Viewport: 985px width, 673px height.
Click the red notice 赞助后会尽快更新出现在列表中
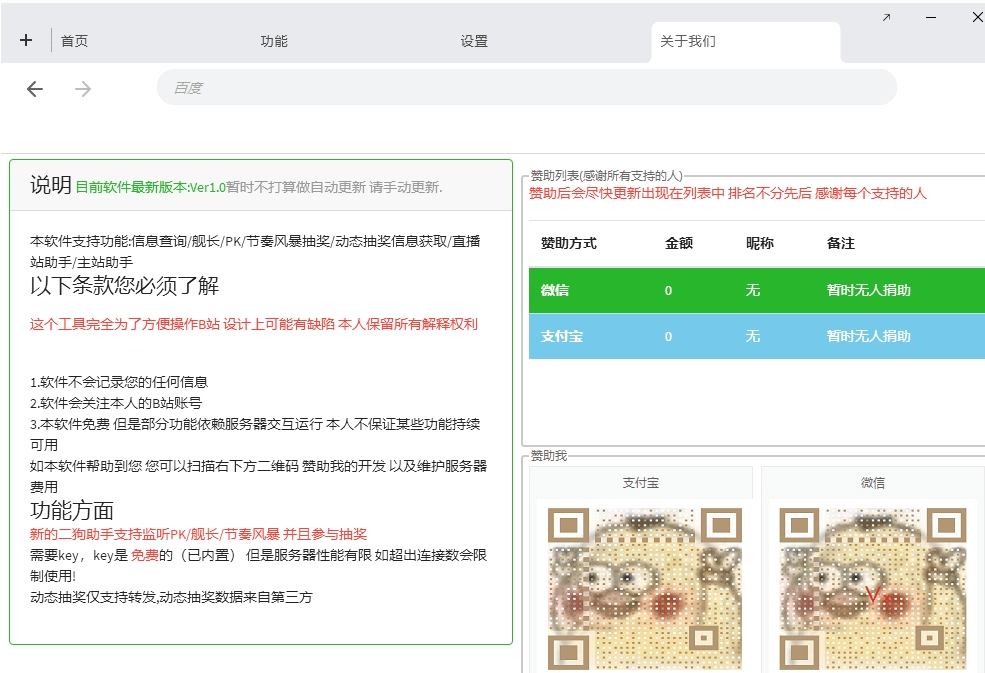click(627, 194)
